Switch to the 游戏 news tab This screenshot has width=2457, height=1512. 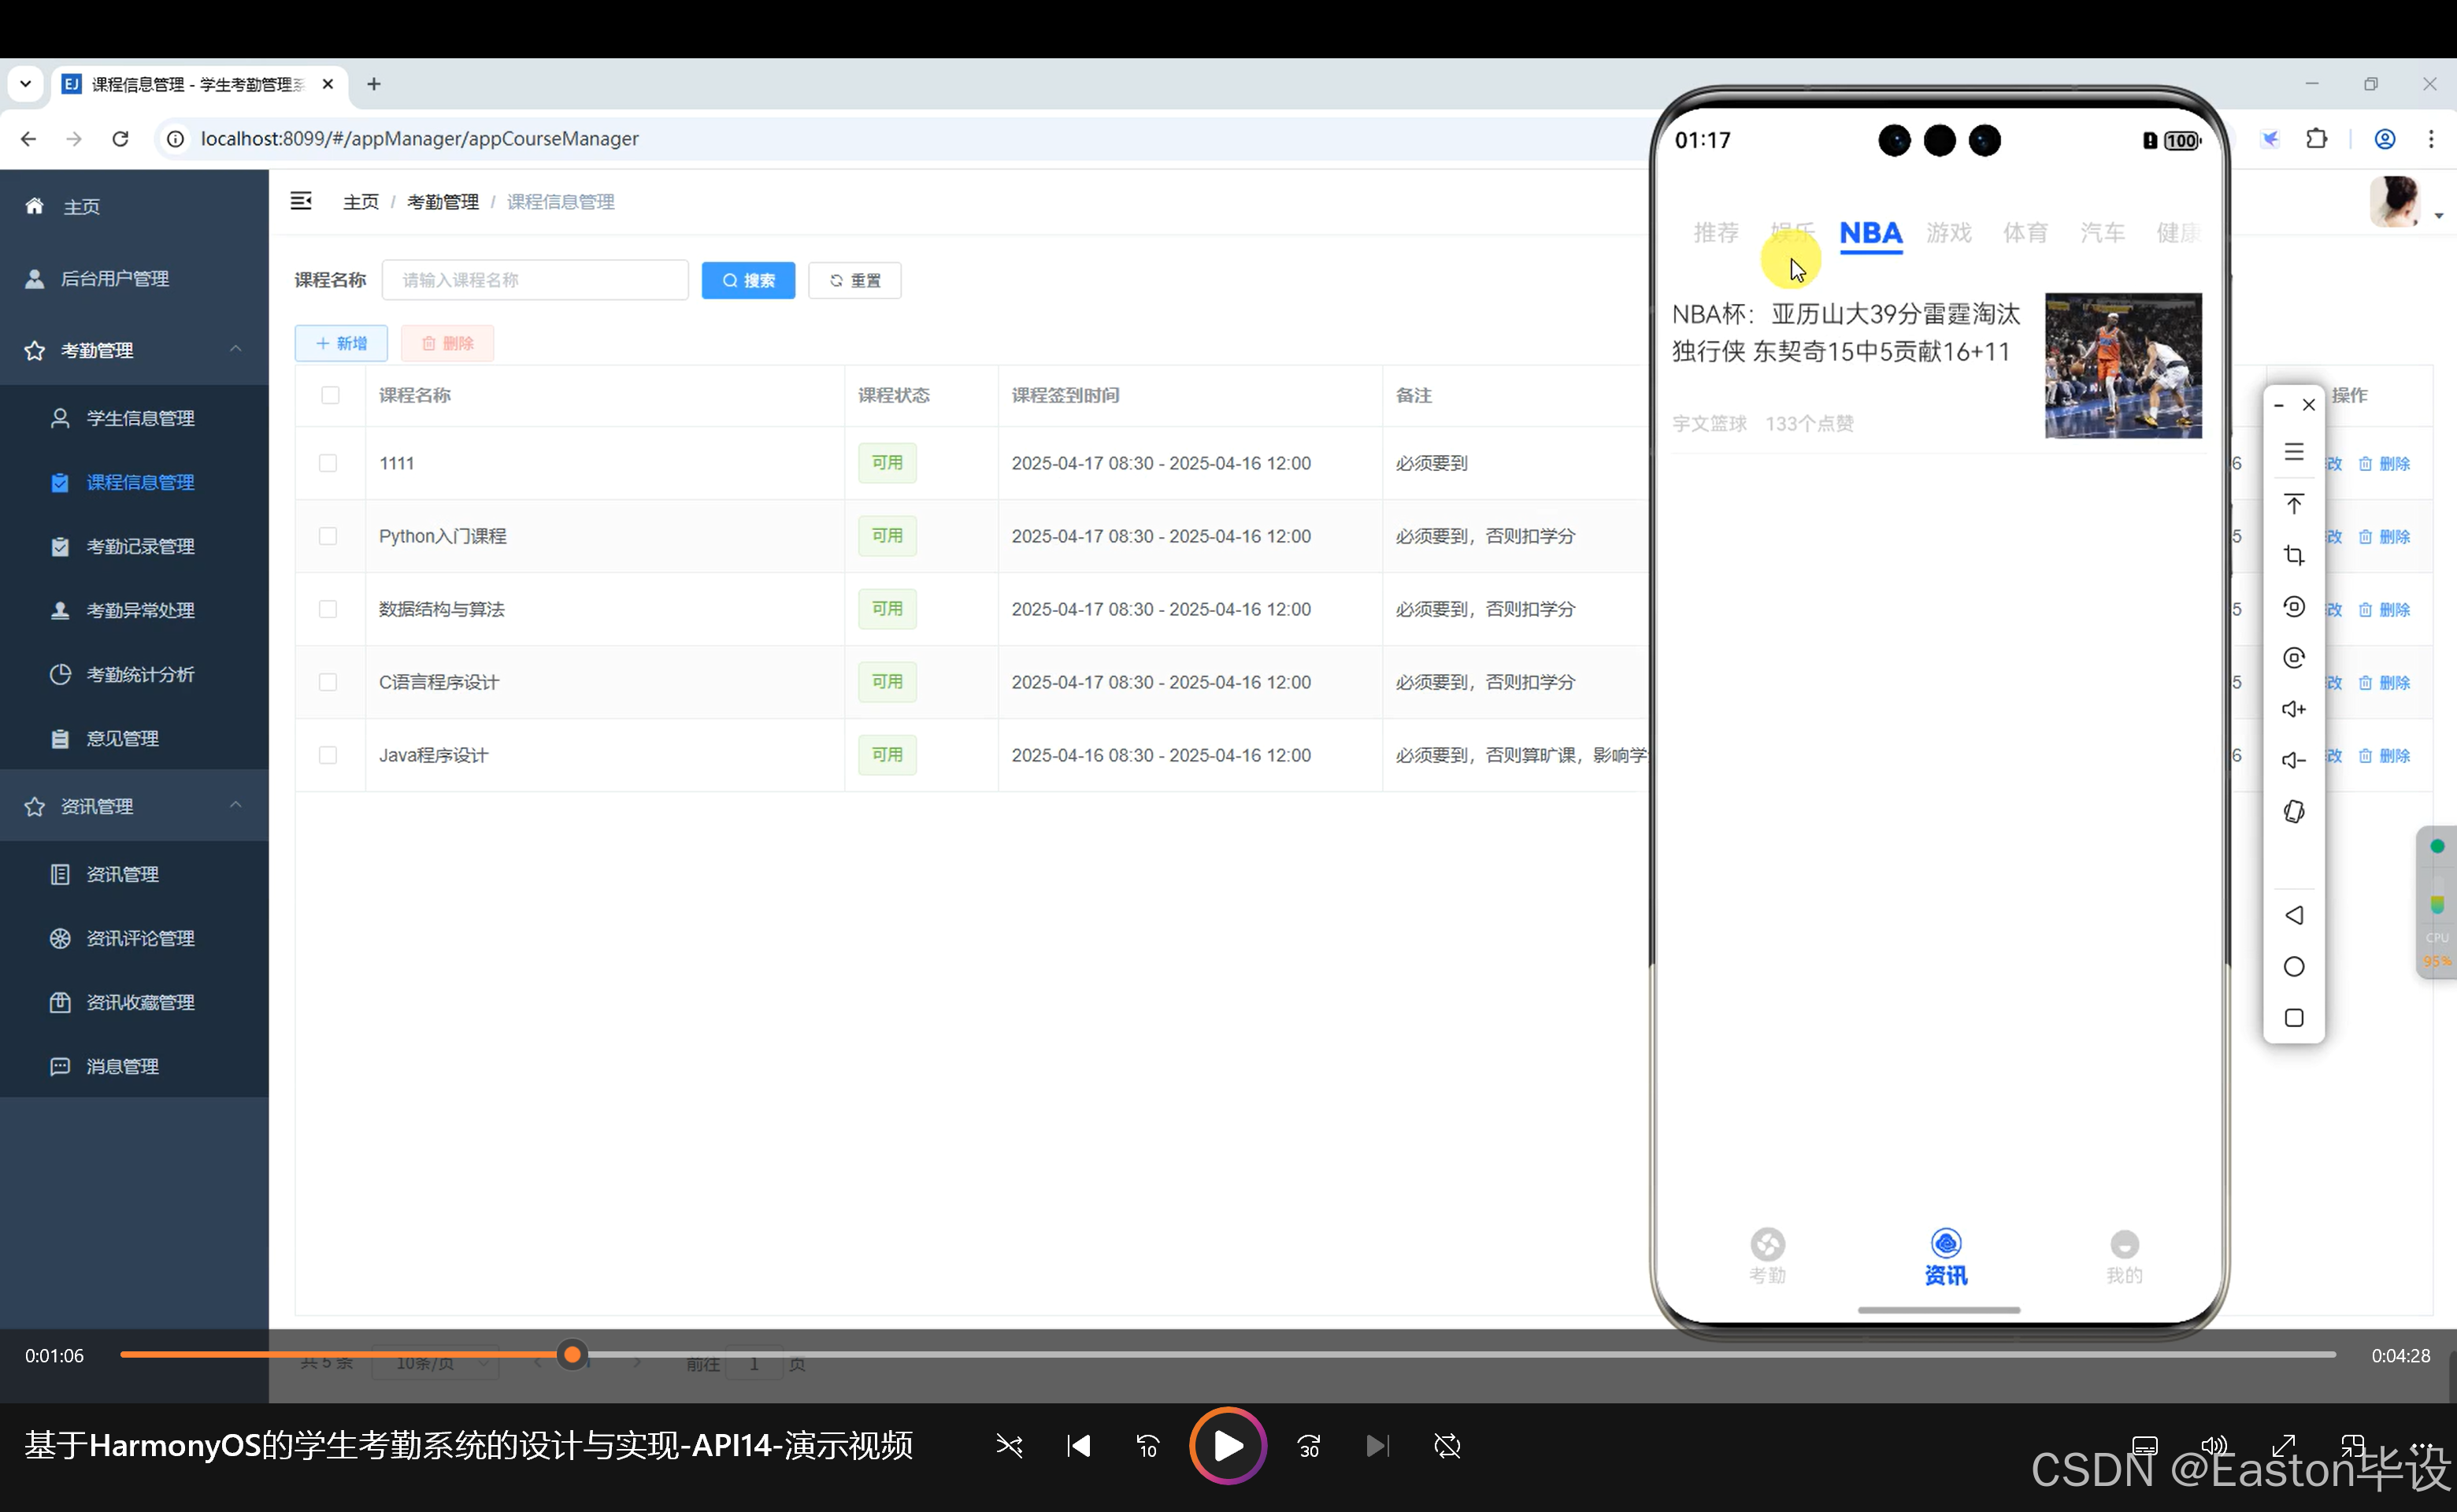(x=1948, y=233)
